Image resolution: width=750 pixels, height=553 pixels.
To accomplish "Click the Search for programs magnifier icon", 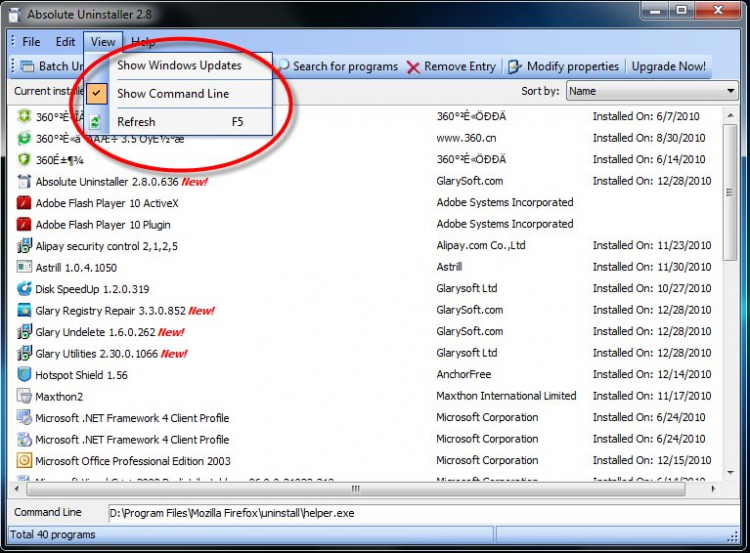I will point(284,65).
